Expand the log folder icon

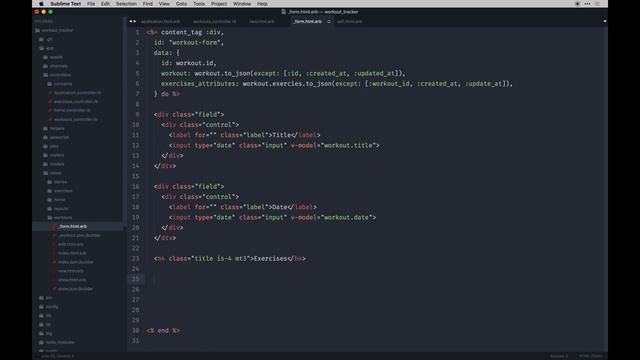(41, 333)
